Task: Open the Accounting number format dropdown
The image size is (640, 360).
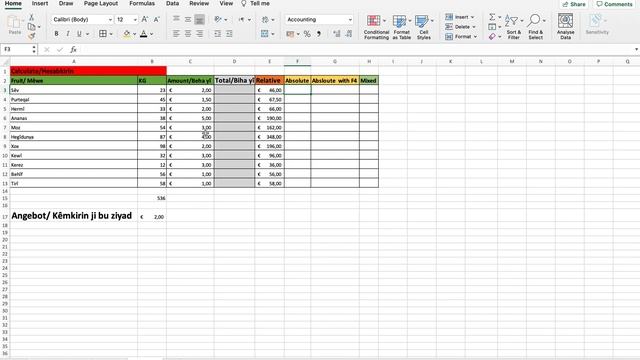Action: 350,20
